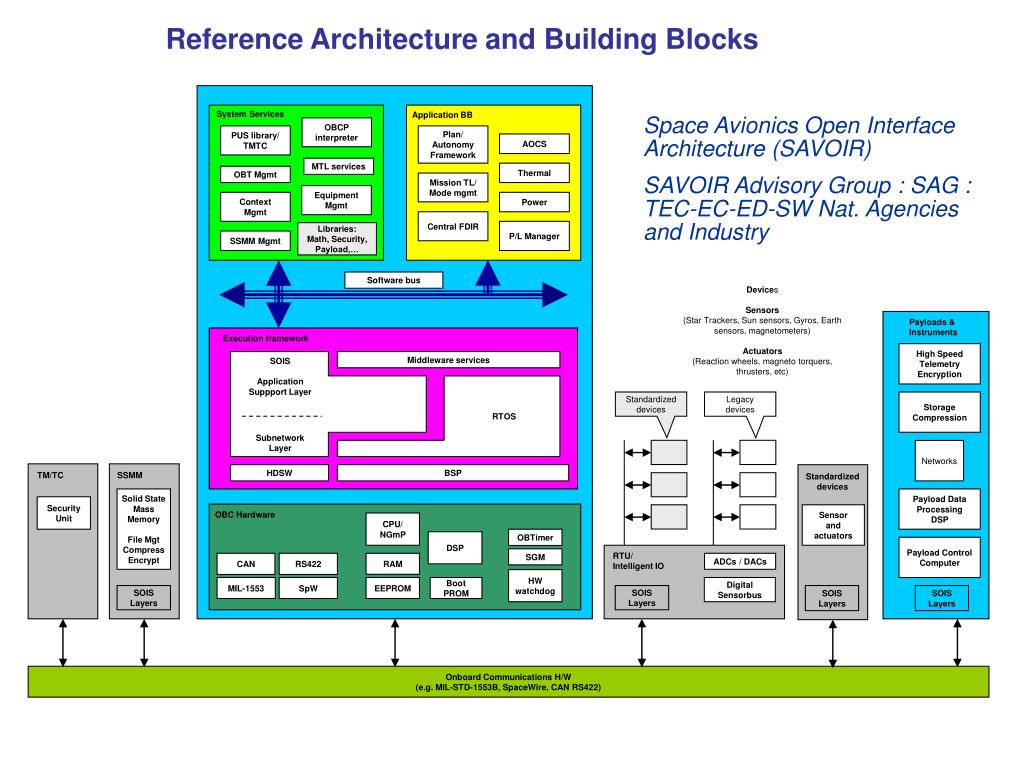Select Payload Data Processing DSP box
Viewport: 1024px width, 768px height.
coord(939,509)
